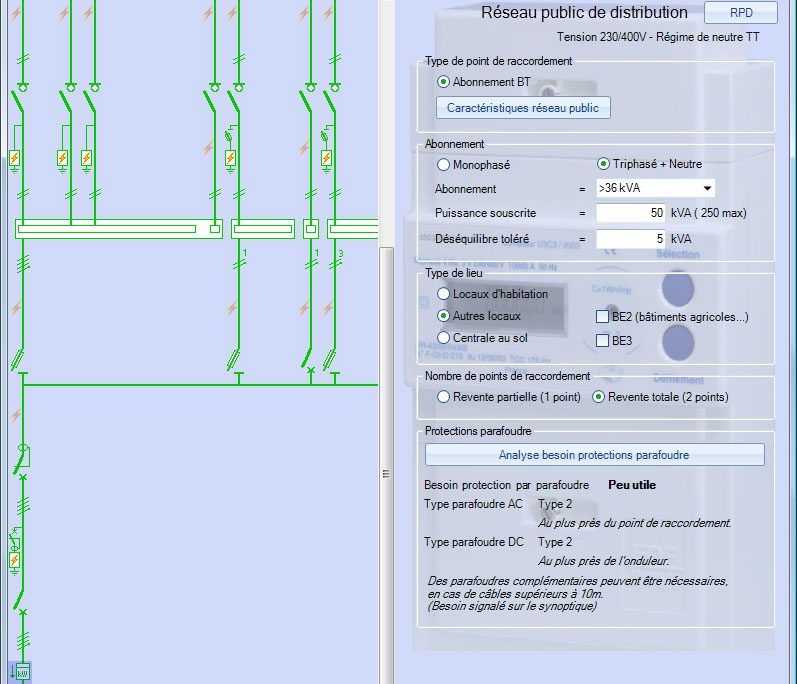Click the surge arrester above the busbar labeled 1
The image size is (797, 684).
click(230, 158)
